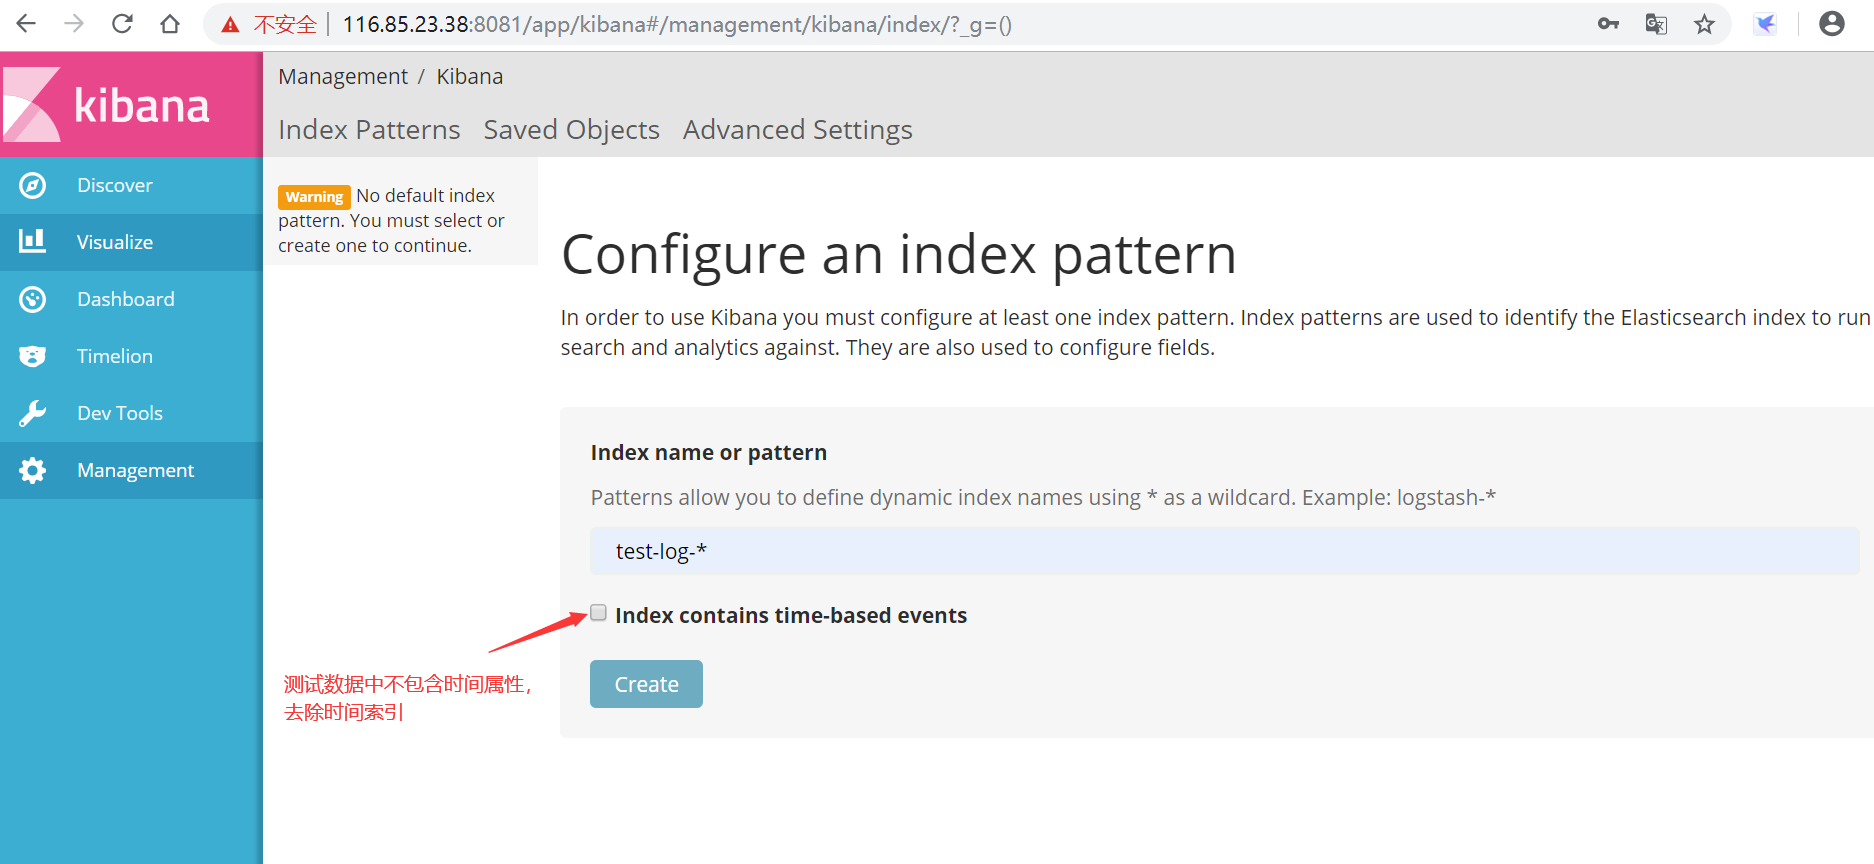Bookmark this page with star icon
Image resolution: width=1874 pixels, height=864 pixels.
tap(1705, 24)
